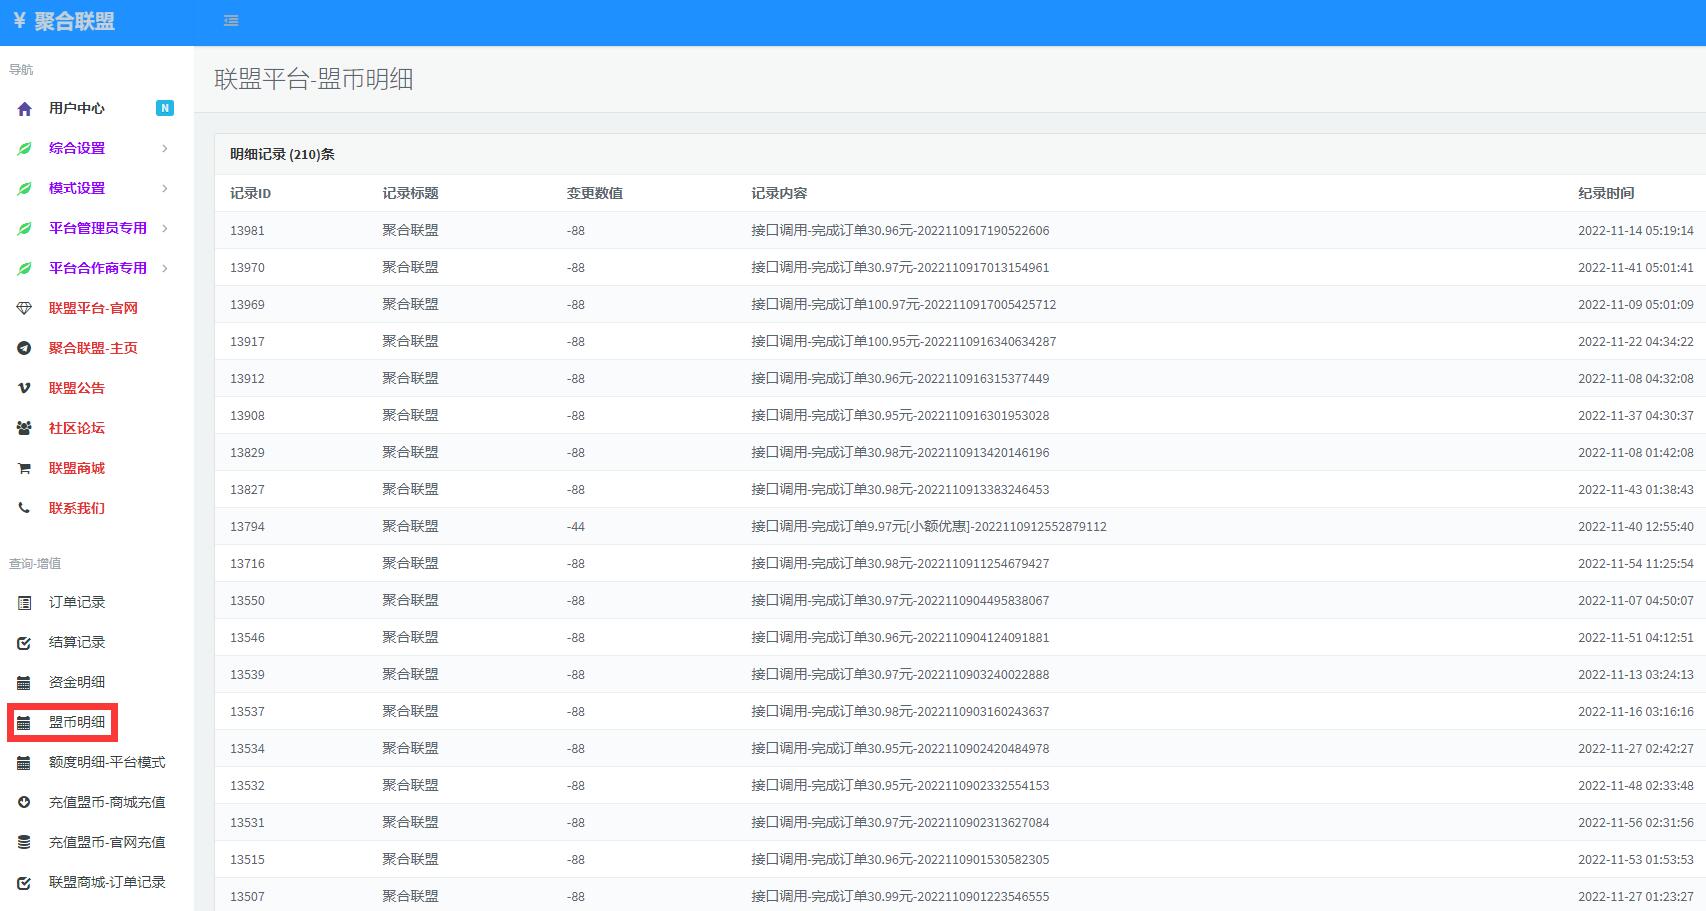The width and height of the screenshot is (1706, 911).
Task: Expand the 综合设置 submenu chevron
Action: click(165, 148)
